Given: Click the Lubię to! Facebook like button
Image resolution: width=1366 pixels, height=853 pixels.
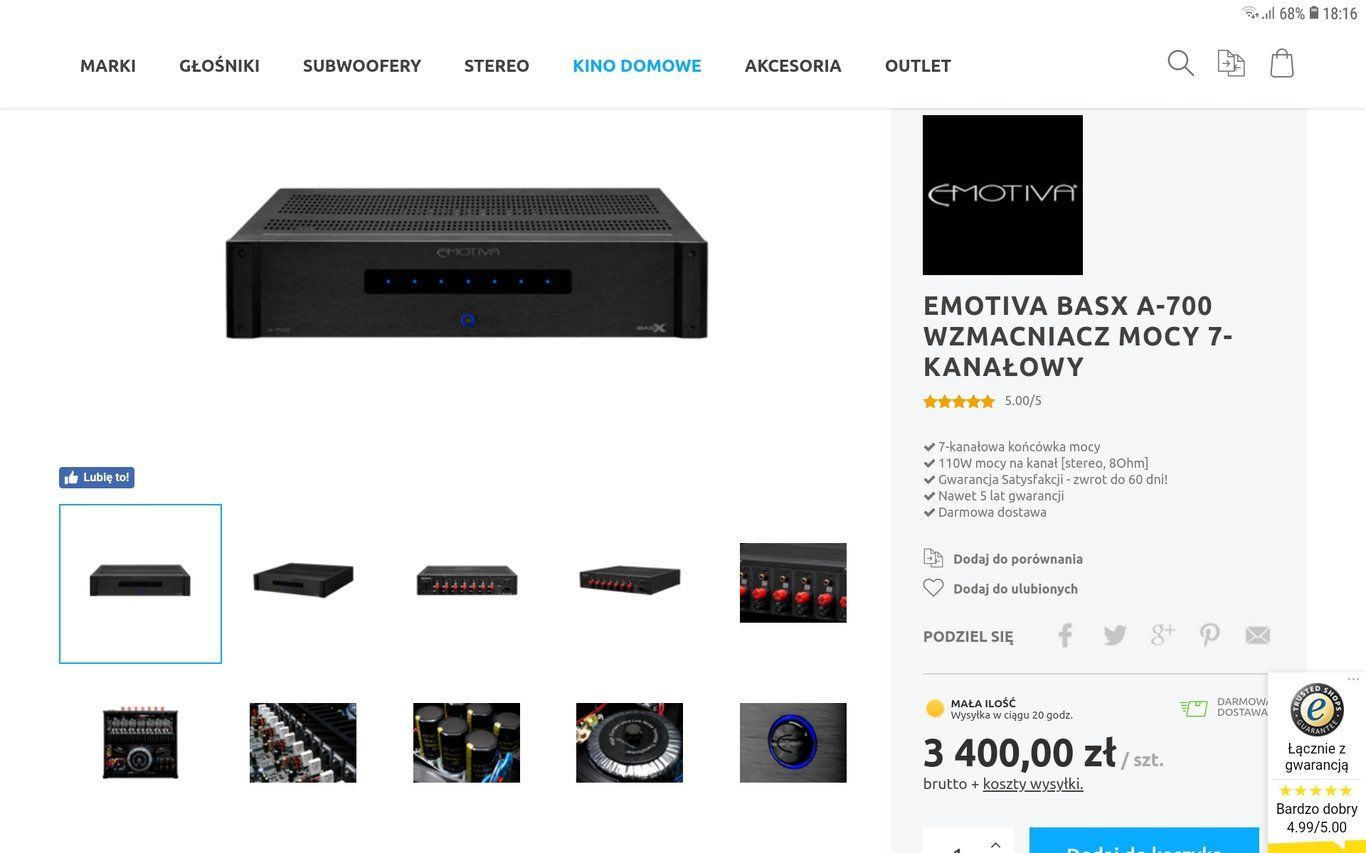Looking at the screenshot, I should pos(97,478).
